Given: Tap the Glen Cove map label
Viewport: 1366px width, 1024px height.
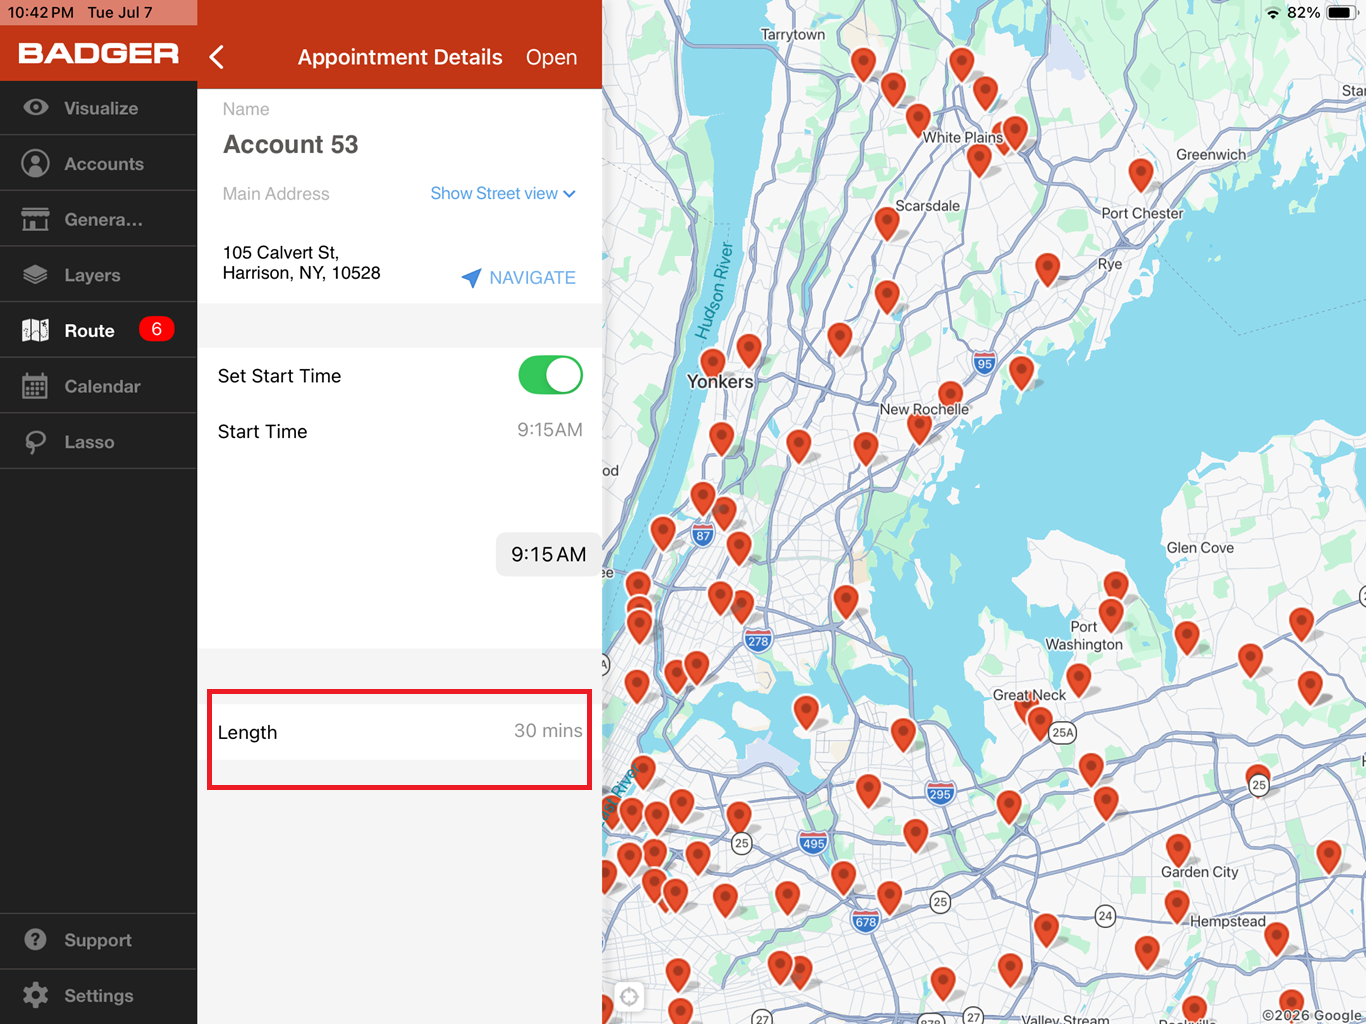Looking at the screenshot, I should point(1200,548).
